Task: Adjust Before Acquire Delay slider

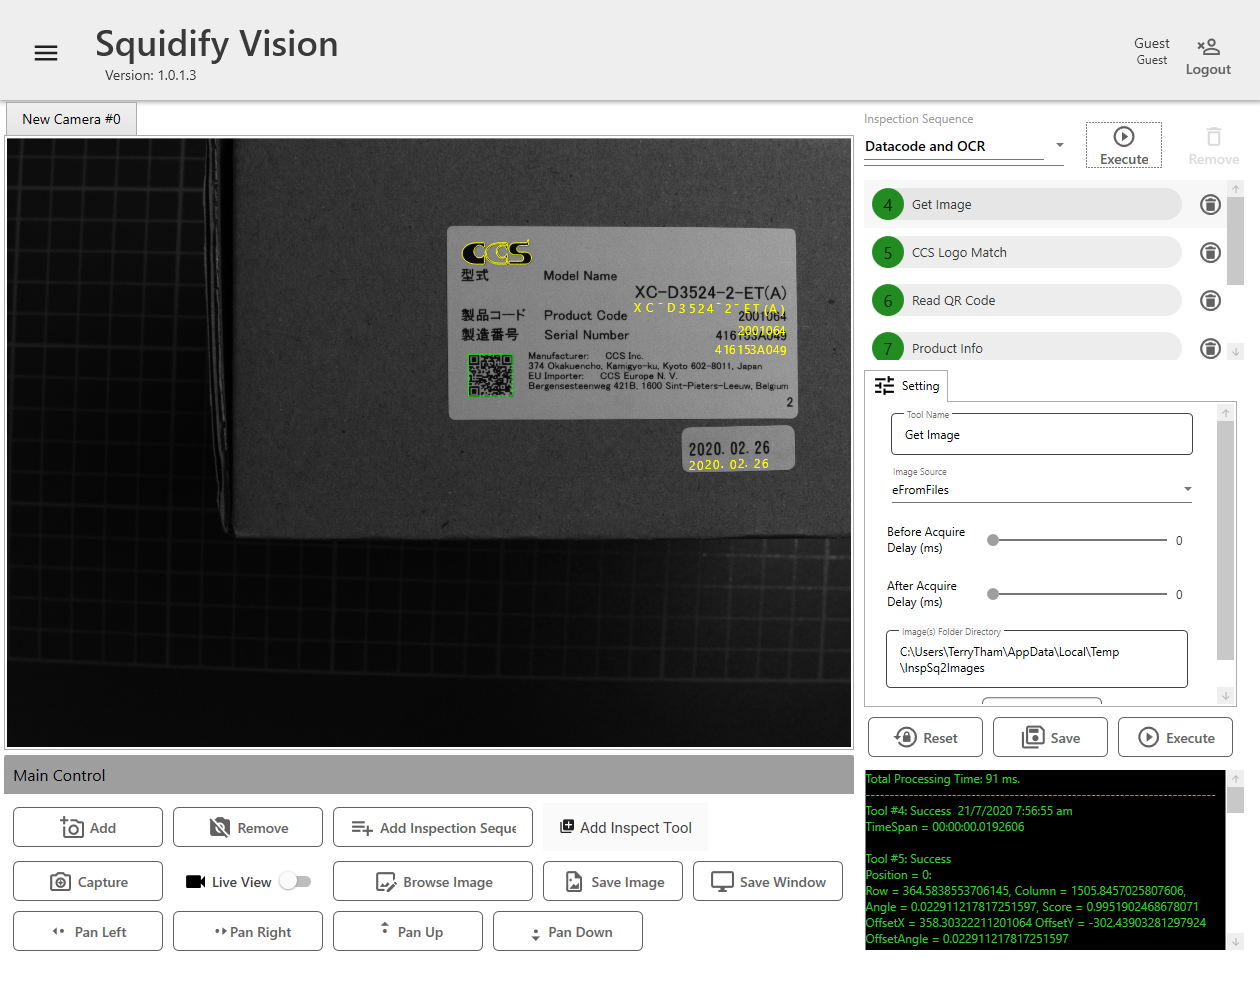Action: (1079, 540)
